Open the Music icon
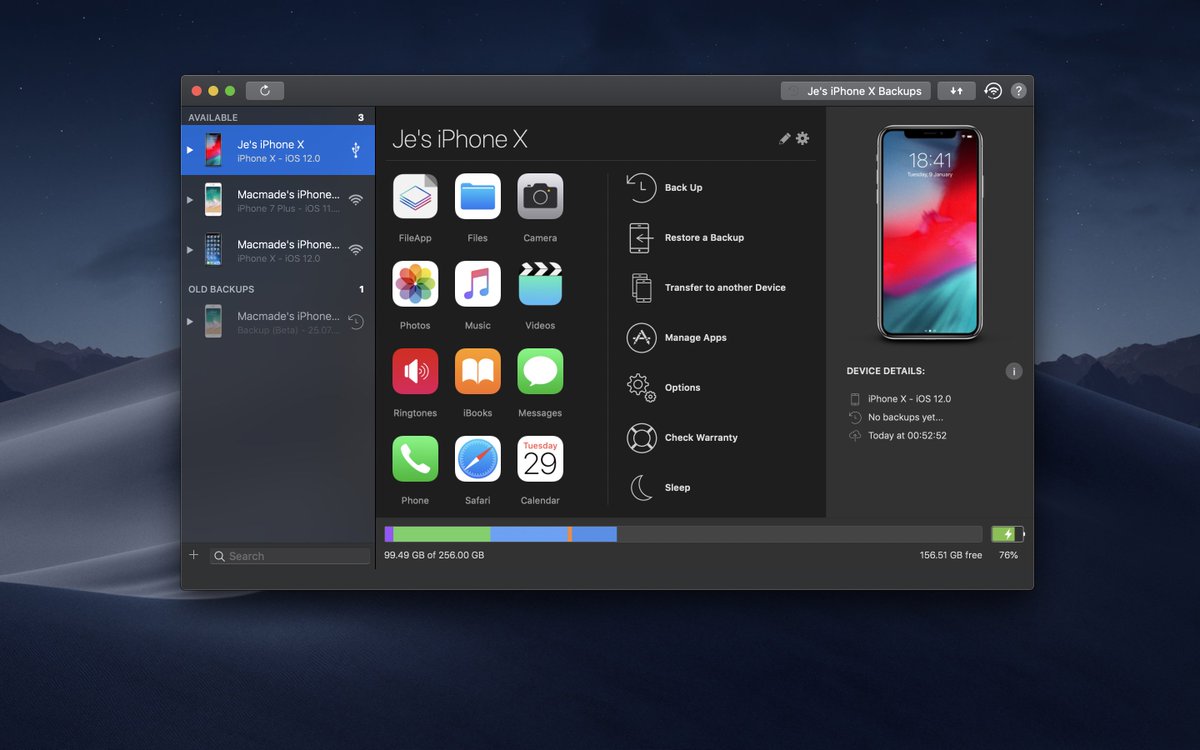The height and width of the screenshot is (750, 1200). point(477,284)
